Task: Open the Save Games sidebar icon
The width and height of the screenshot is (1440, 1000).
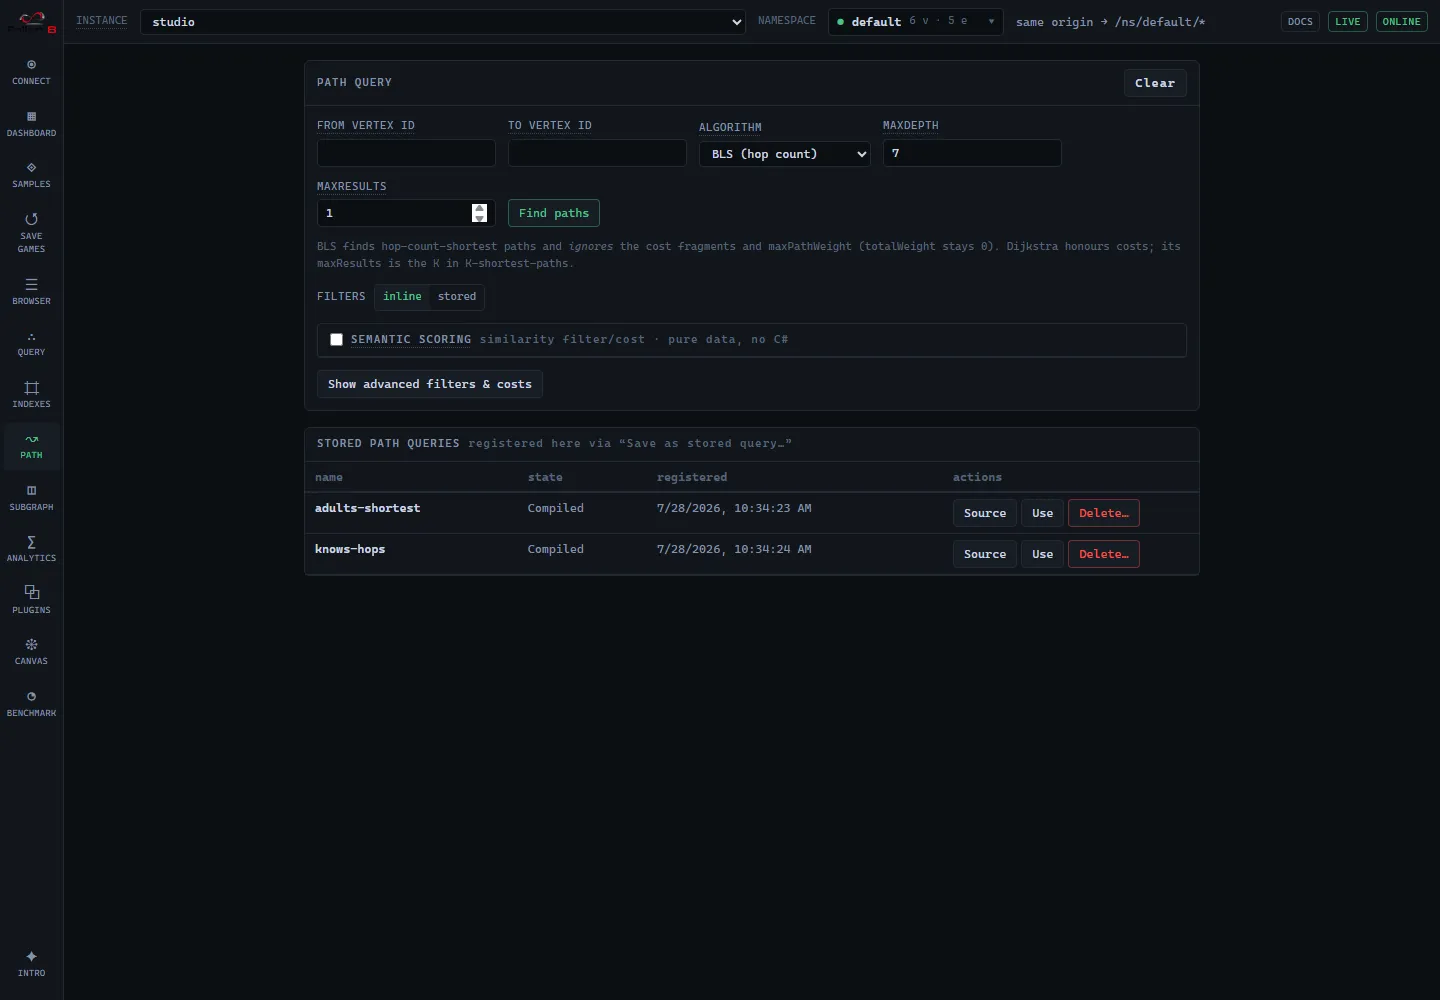Action: (31, 233)
